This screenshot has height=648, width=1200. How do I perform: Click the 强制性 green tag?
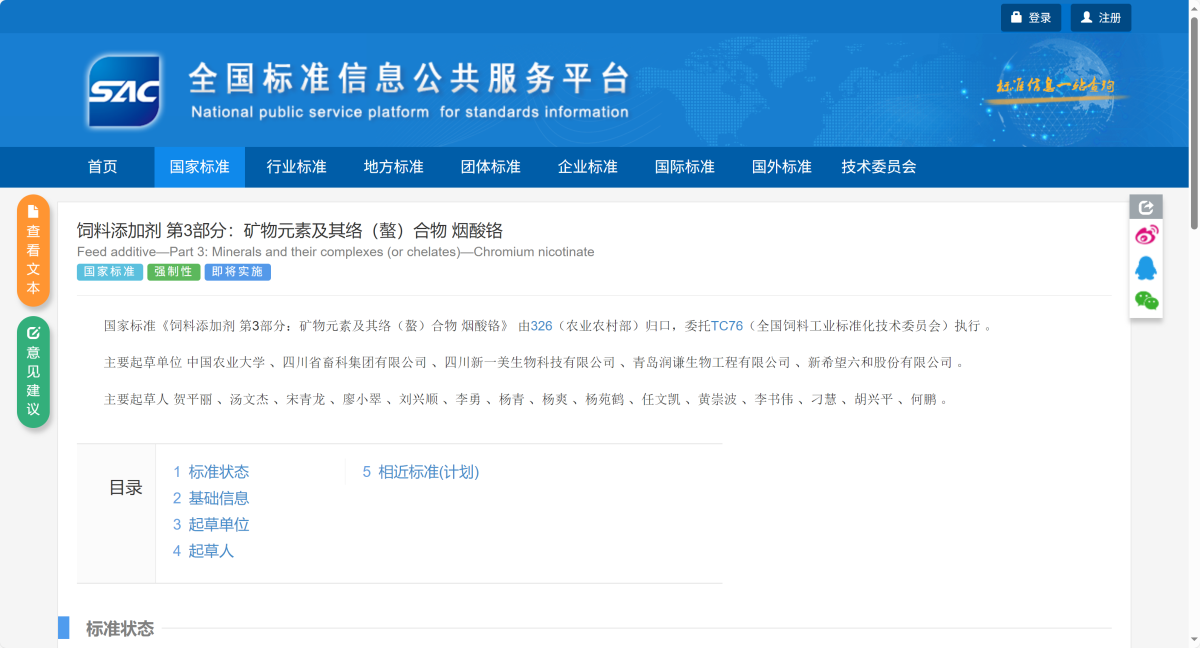point(174,272)
